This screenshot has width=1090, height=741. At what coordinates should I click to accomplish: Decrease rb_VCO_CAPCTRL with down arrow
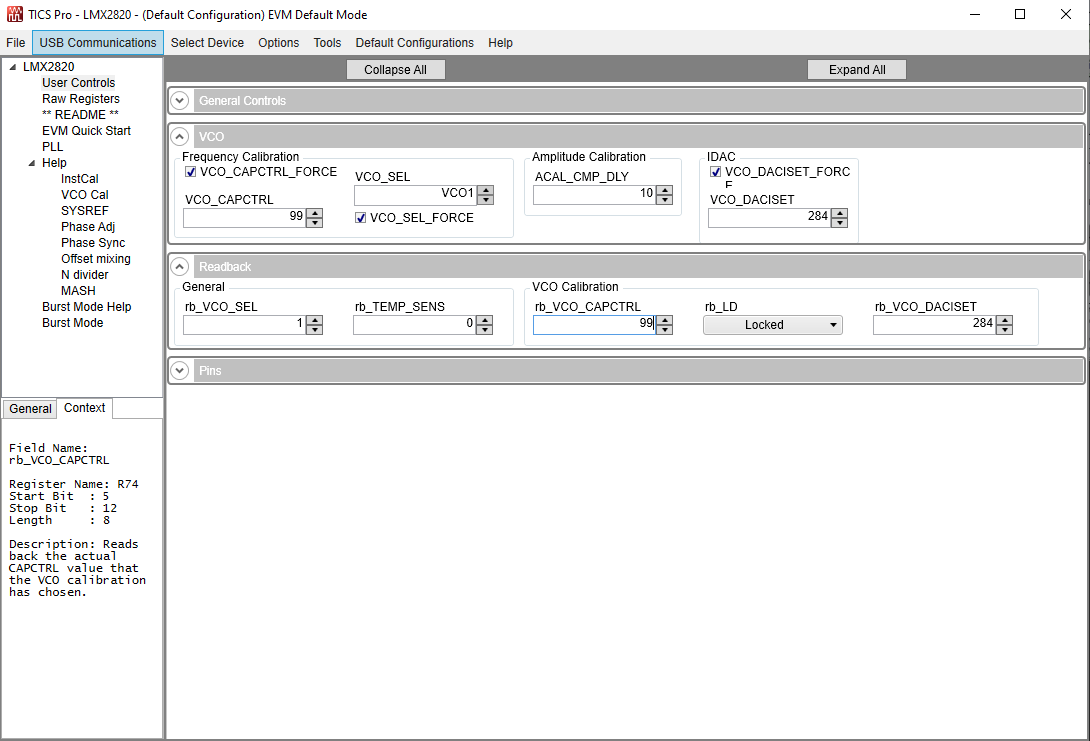(x=665, y=329)
